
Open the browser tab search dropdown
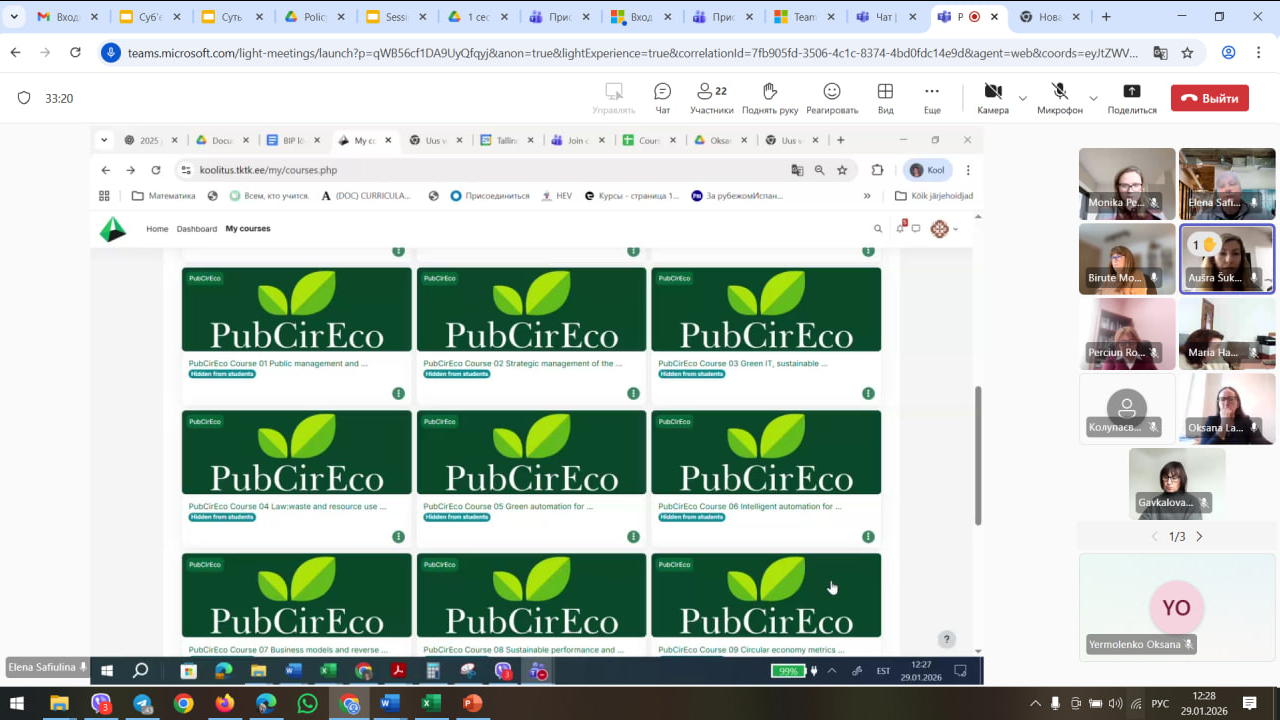click(14, 17)
